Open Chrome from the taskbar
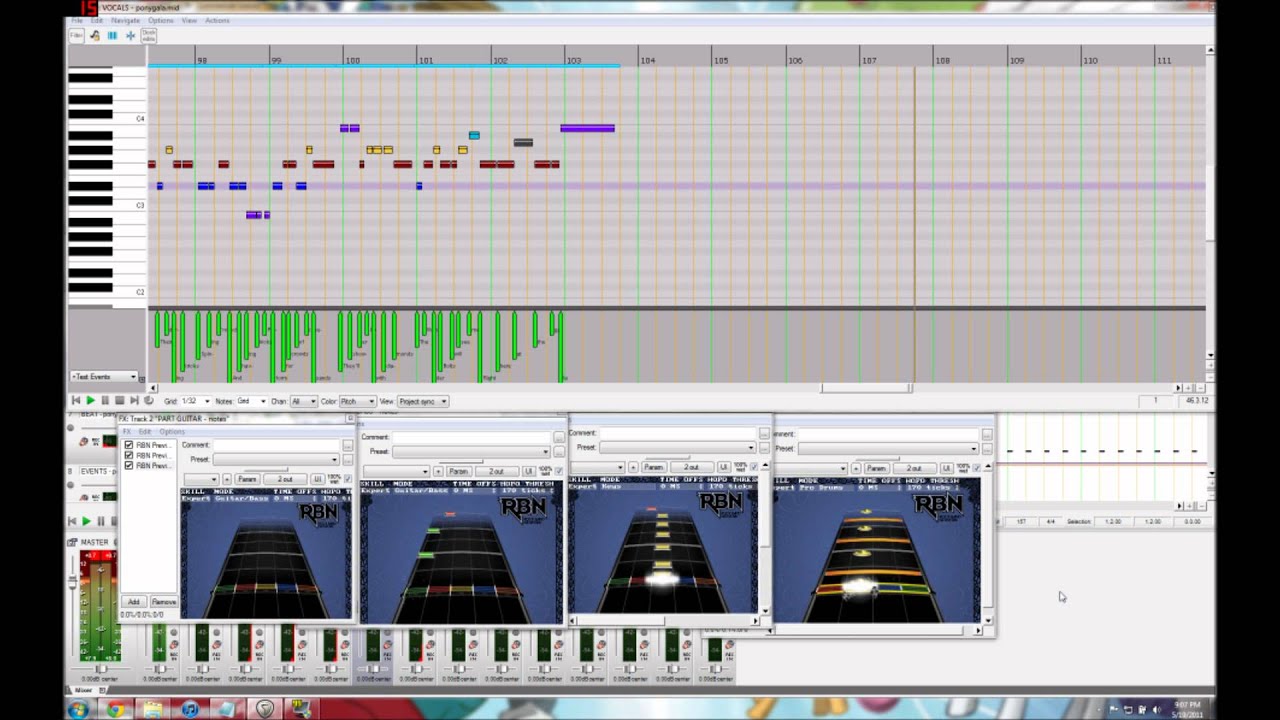This screenshot has height=720, width=1280. click(115, 709)
